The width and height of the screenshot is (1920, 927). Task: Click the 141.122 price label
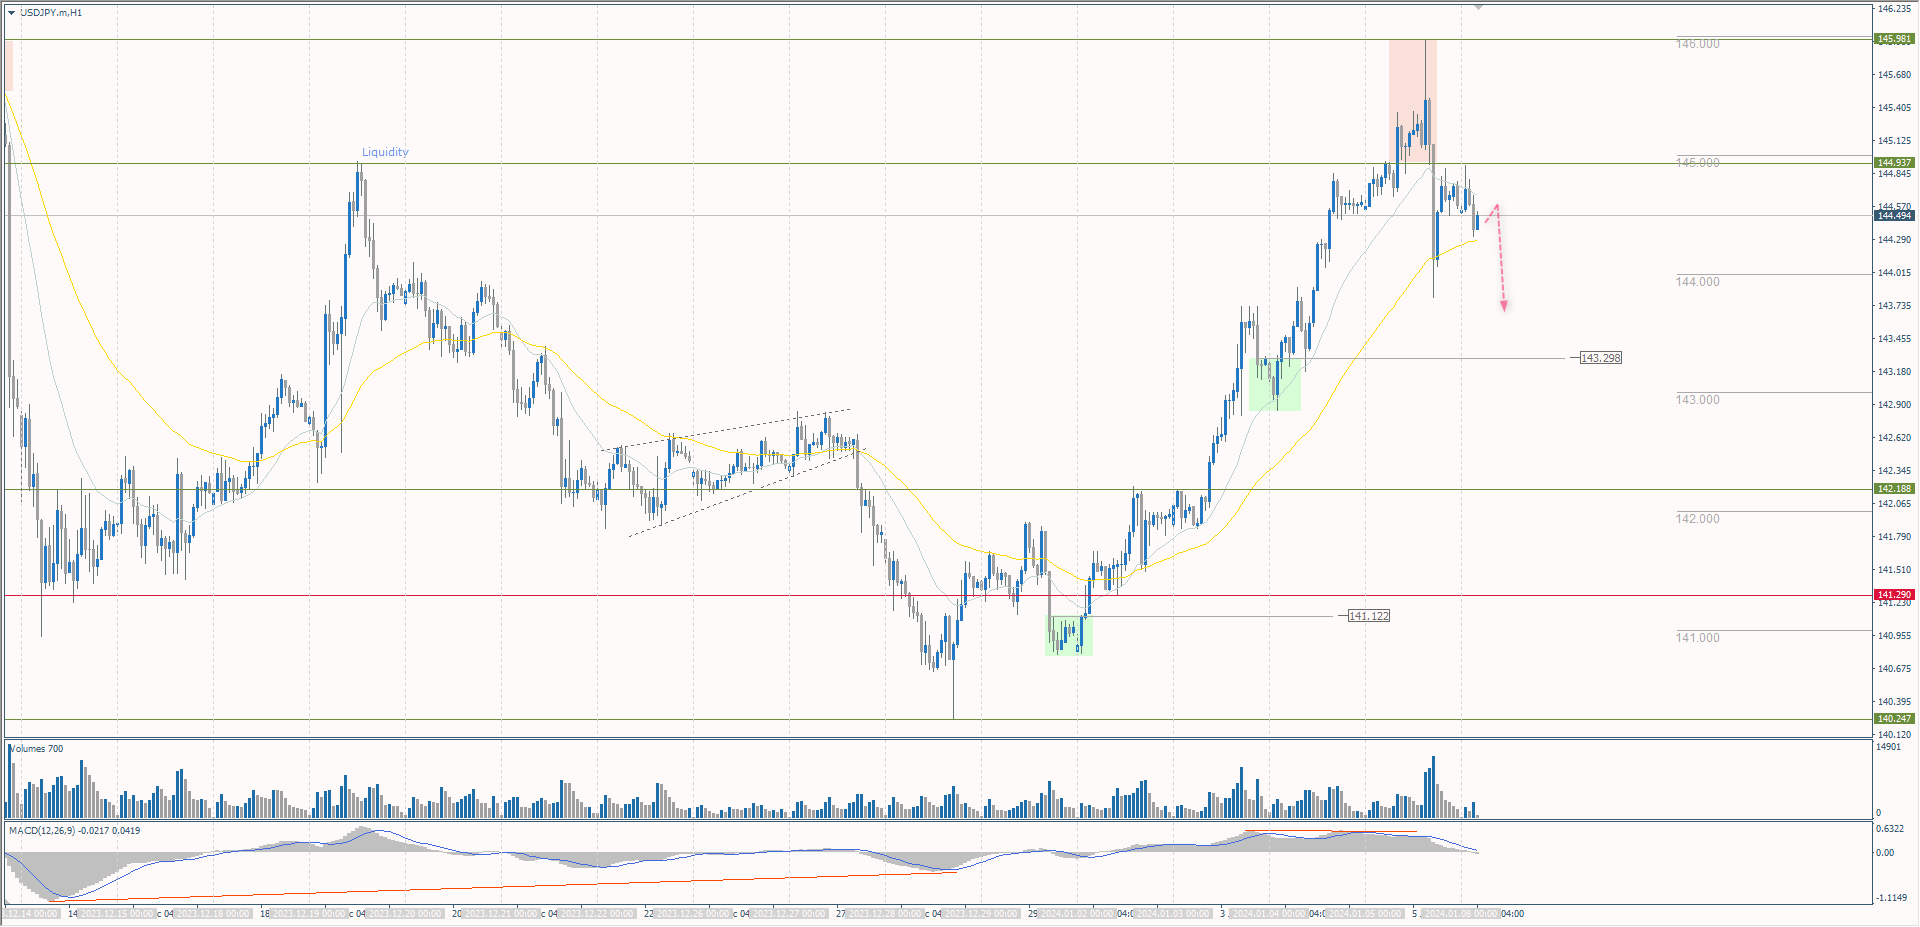click(x=1369, y=616)
